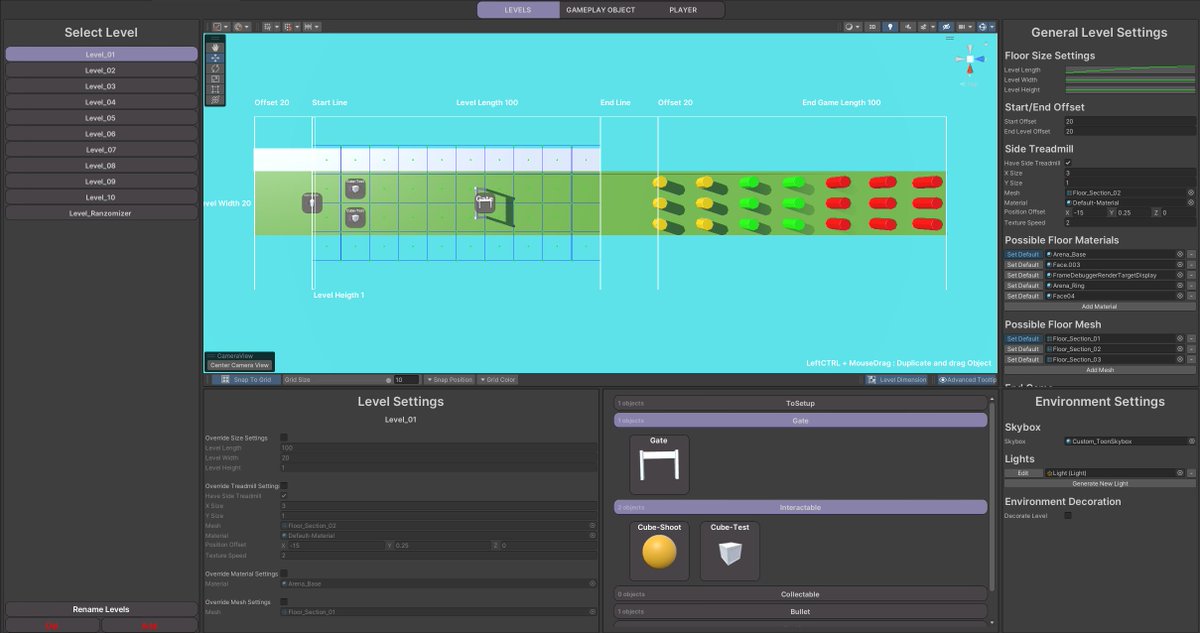Open scene effects (fx) dropdown
This screenshot has width=1200, height=633.
[x=926, y=27]
